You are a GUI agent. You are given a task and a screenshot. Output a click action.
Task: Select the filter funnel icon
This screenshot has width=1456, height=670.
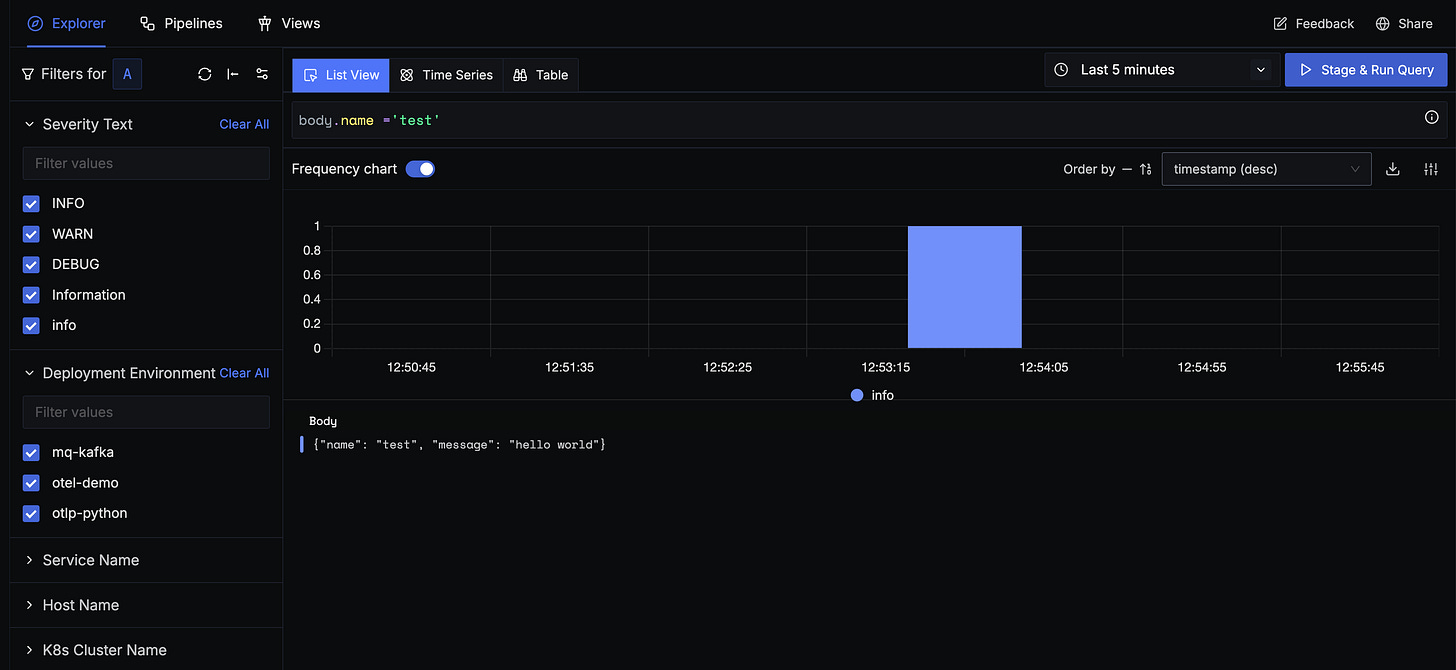pos(28,74)
